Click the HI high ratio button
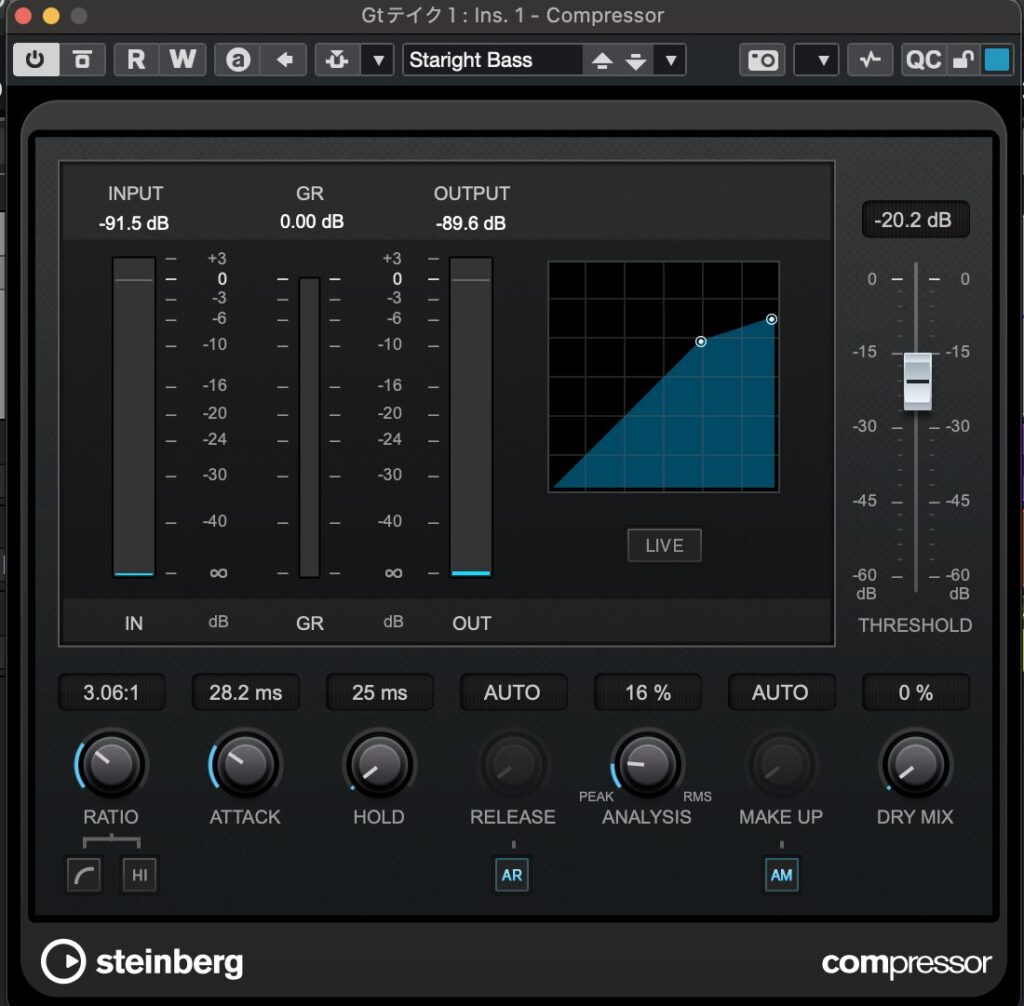Image resolution: width=1024 pixels, height=1006 pixels. pos(139,876)
